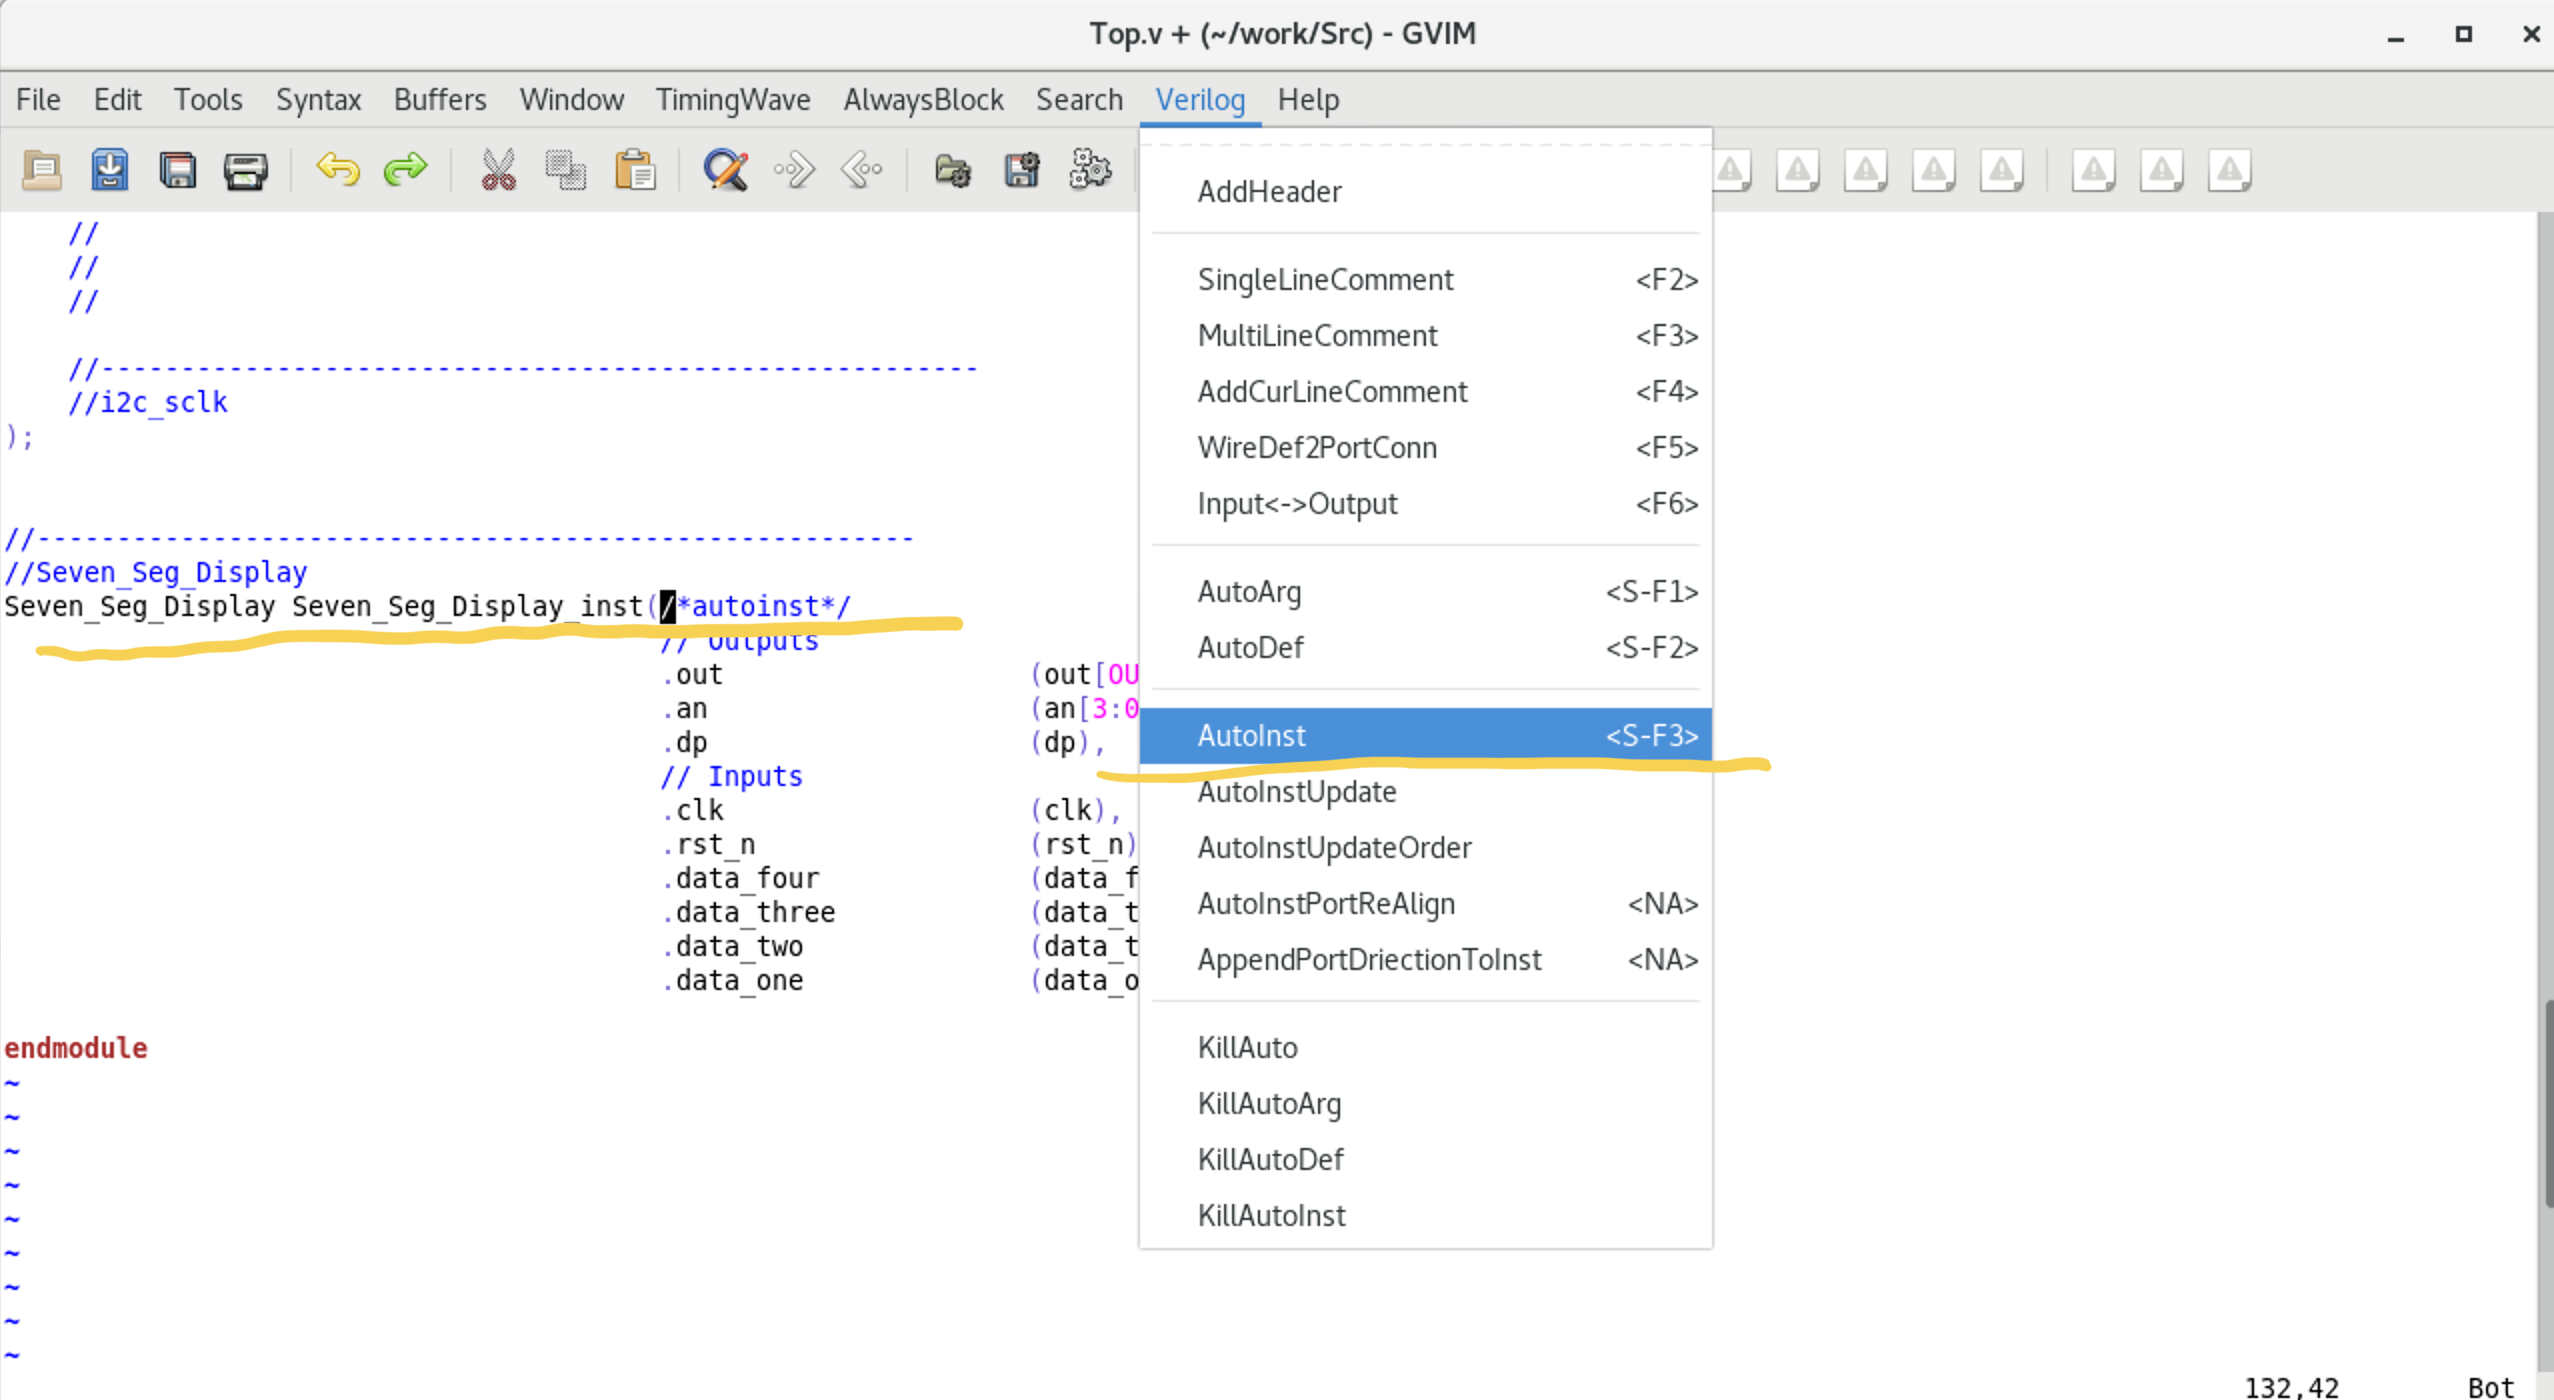Screen dimensions: 2554x1400
Task: Choose AutoInstUpdateOrder menu entry
Action: click(x=1426, y=848)
